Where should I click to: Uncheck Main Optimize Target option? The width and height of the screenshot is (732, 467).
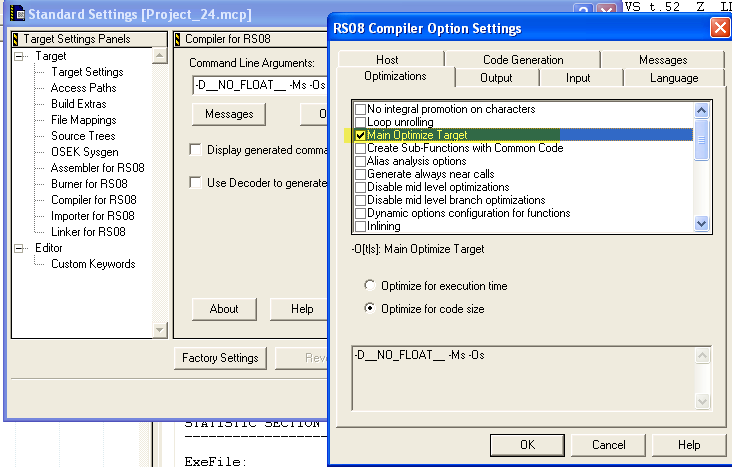tap(360, 135)
